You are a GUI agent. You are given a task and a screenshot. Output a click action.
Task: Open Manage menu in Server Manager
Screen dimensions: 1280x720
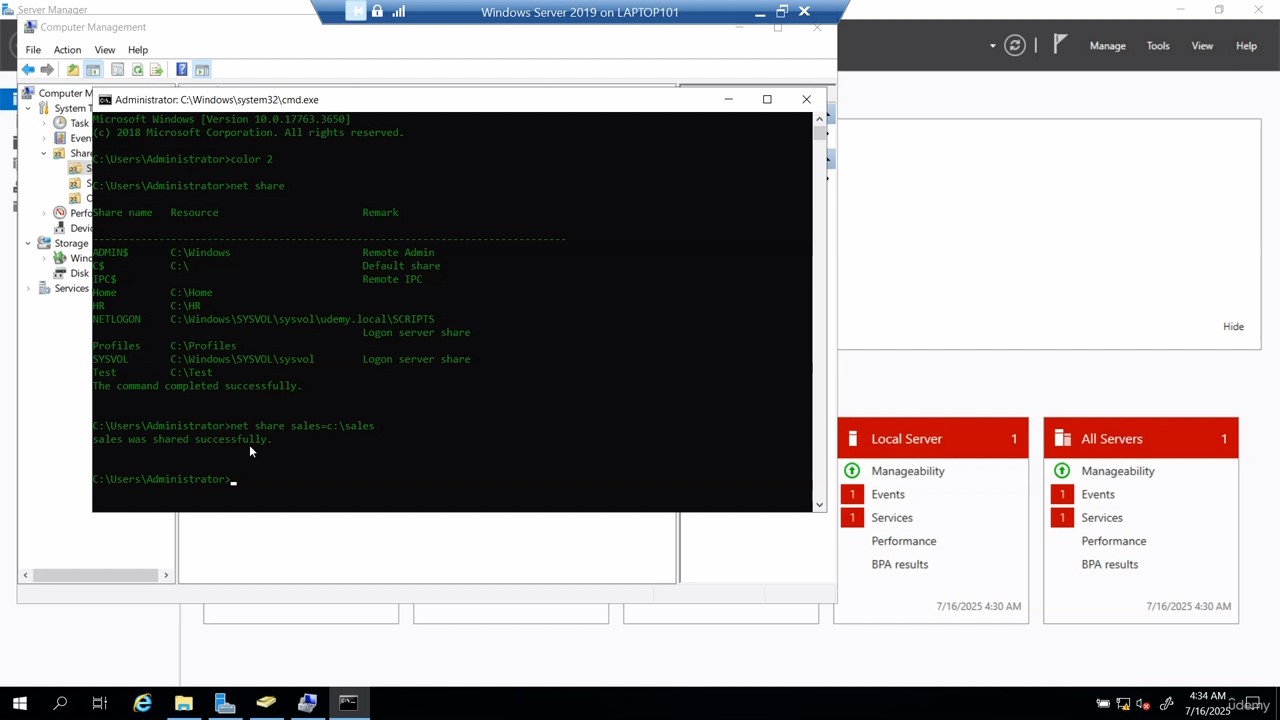[x=1107, y=46]
